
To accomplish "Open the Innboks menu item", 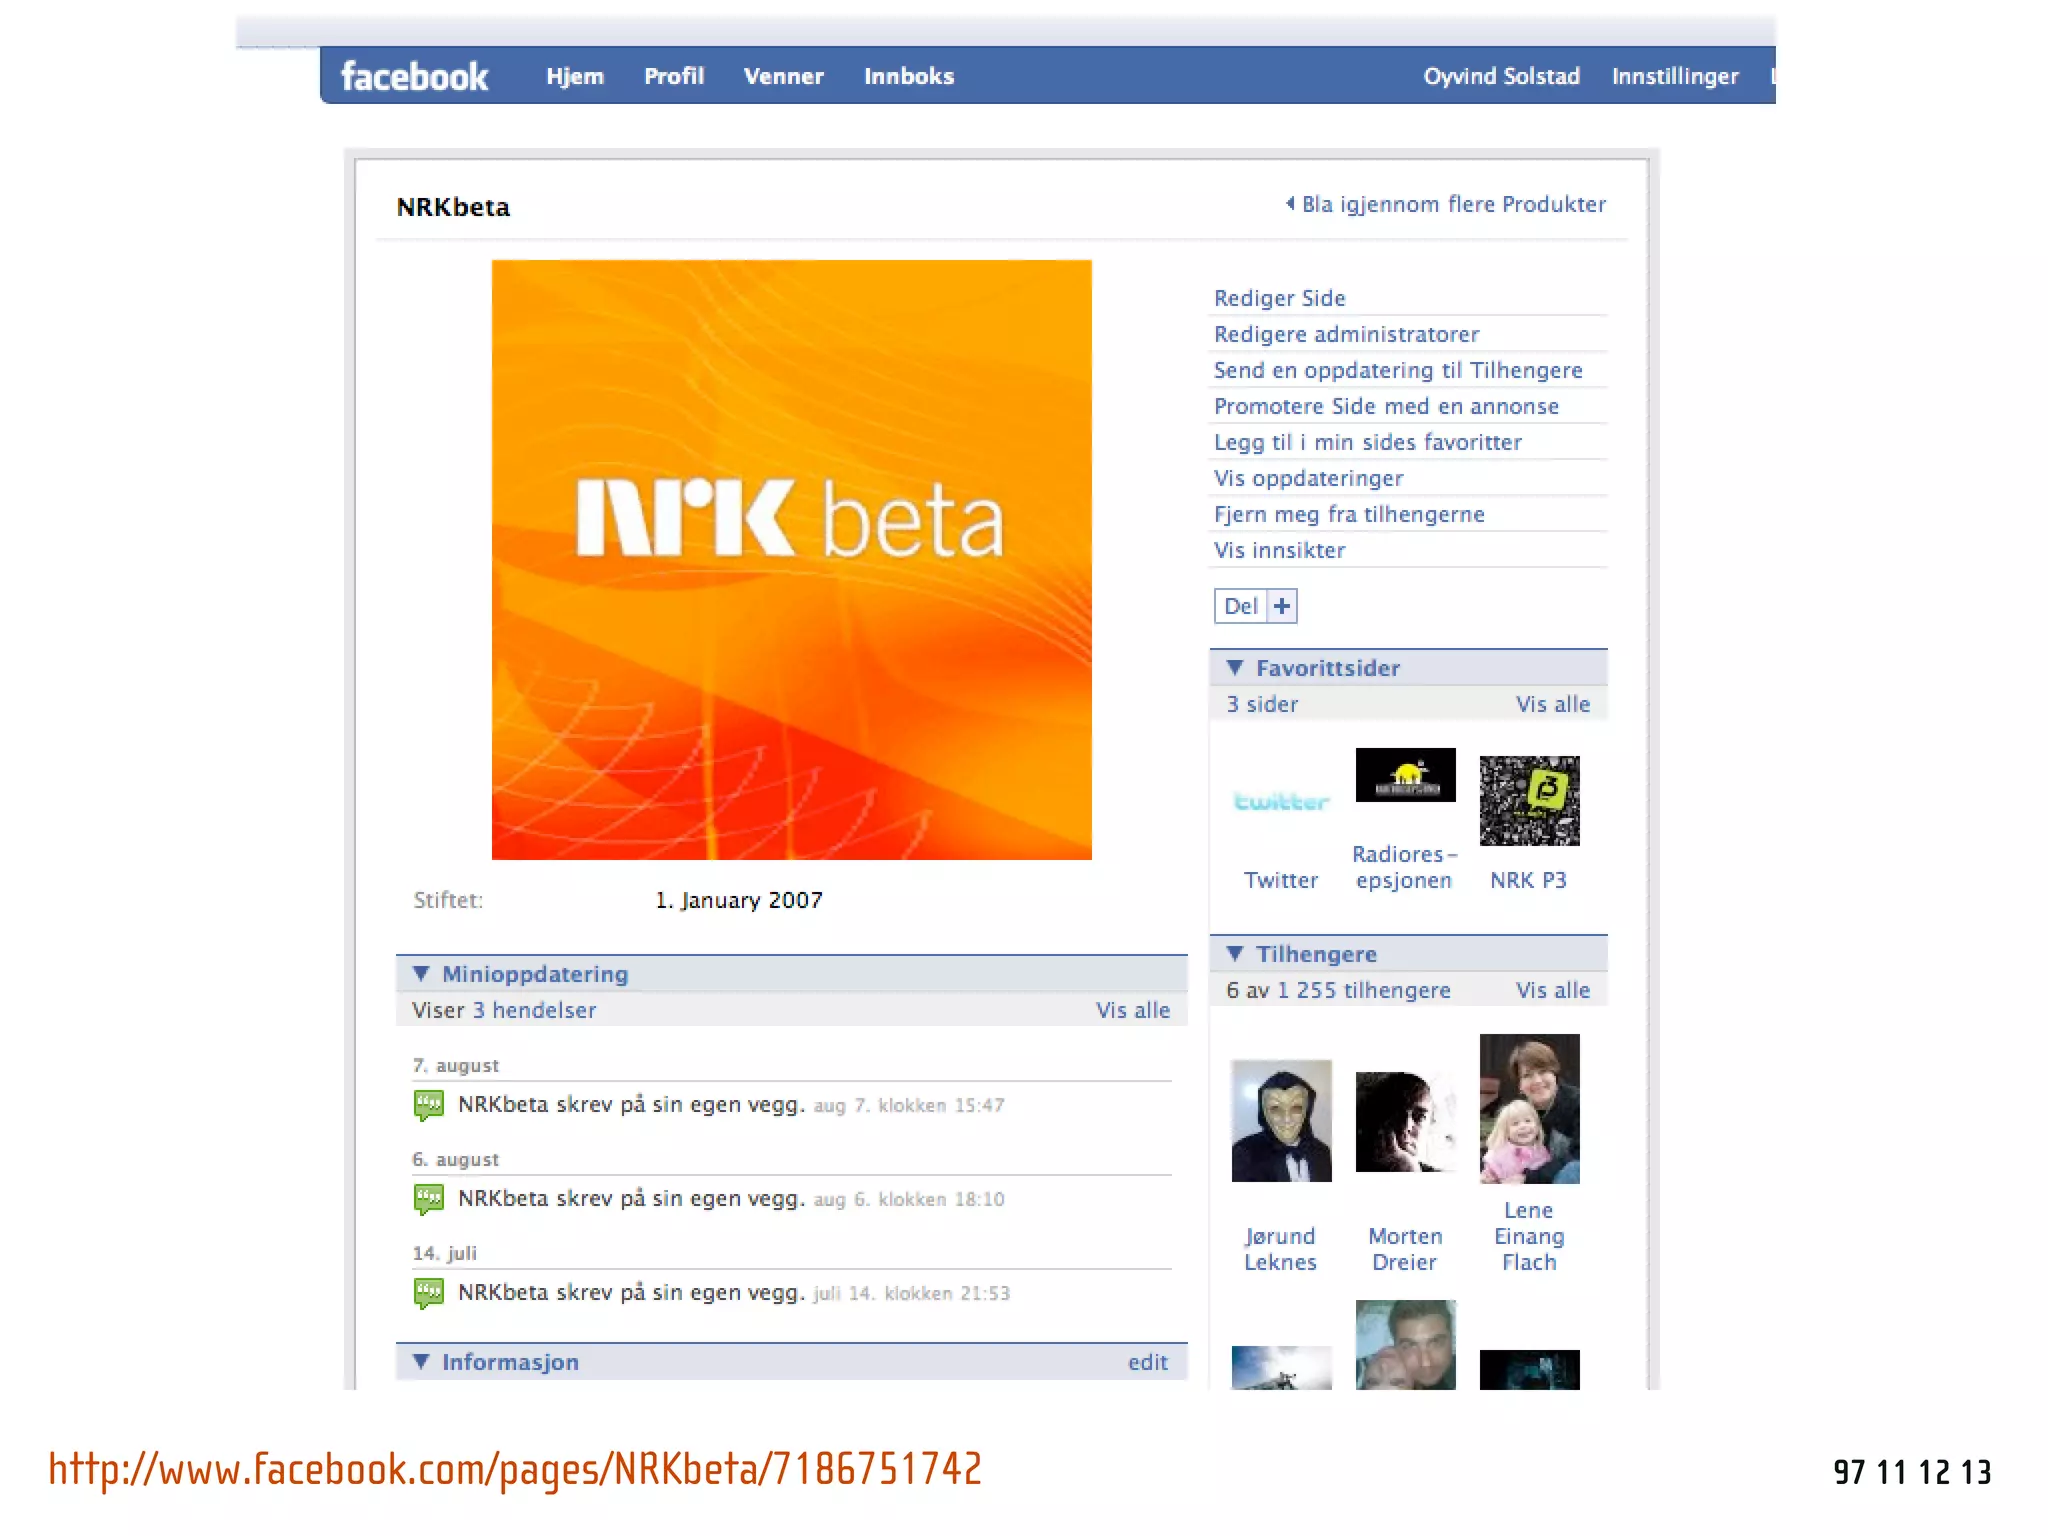I will tap(909, 76).
